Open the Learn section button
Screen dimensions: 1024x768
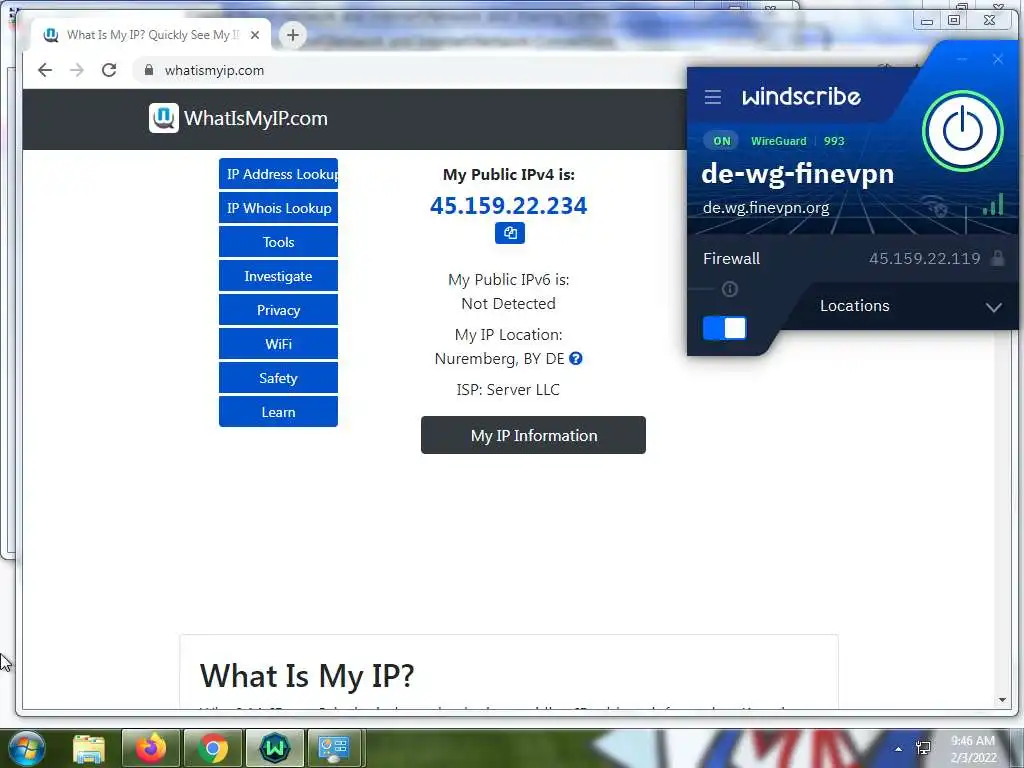pos(278,412)
